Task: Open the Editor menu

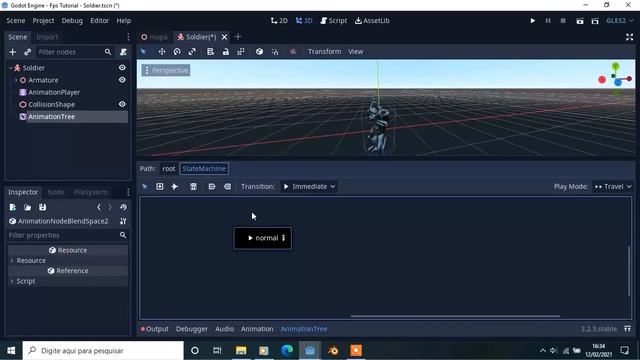Action: click(x=99, y=20)
